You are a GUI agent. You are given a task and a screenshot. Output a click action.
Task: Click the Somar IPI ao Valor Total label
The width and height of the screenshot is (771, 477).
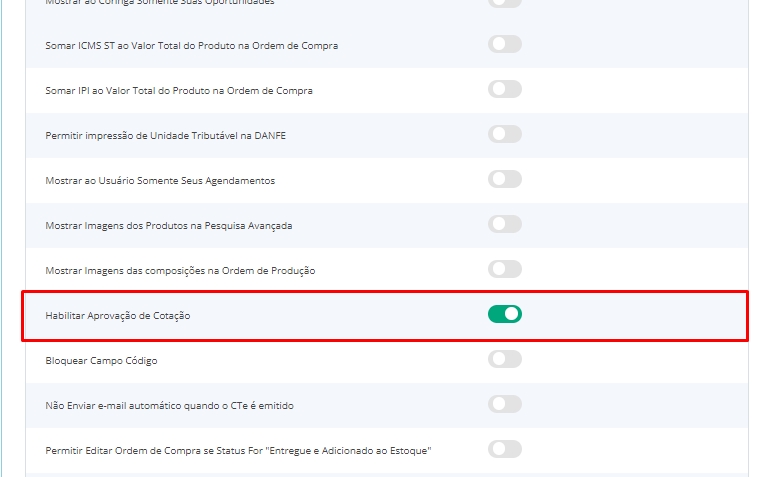(179, 91)
